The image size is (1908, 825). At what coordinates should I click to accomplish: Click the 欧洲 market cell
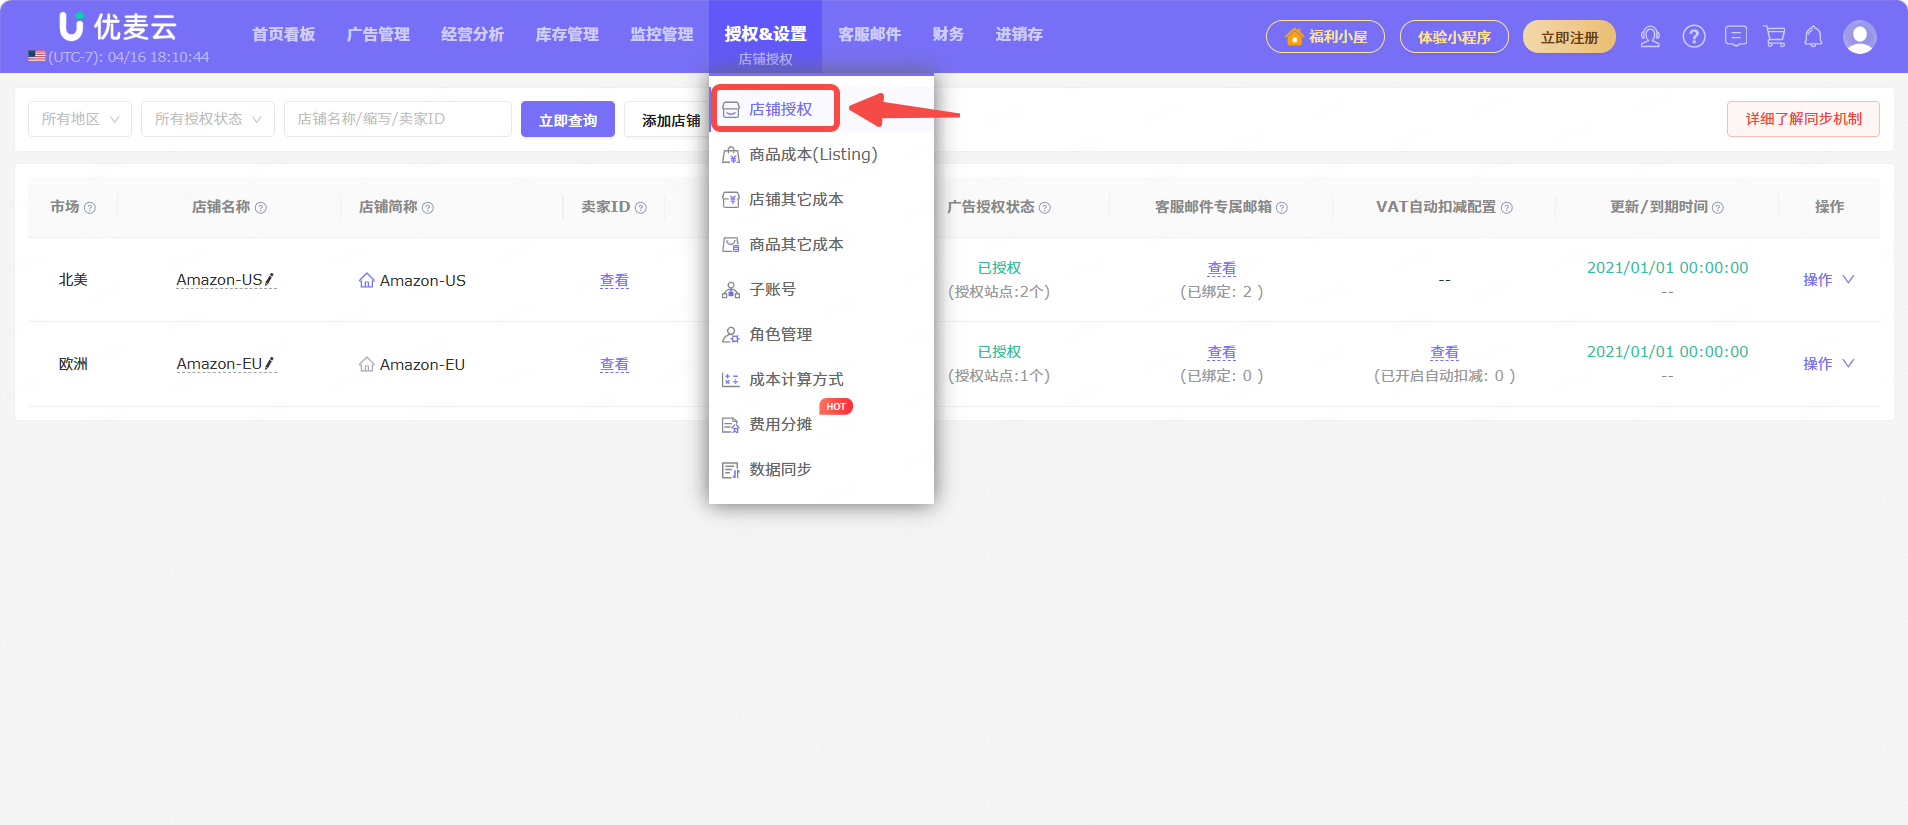[x=73, y=364]
